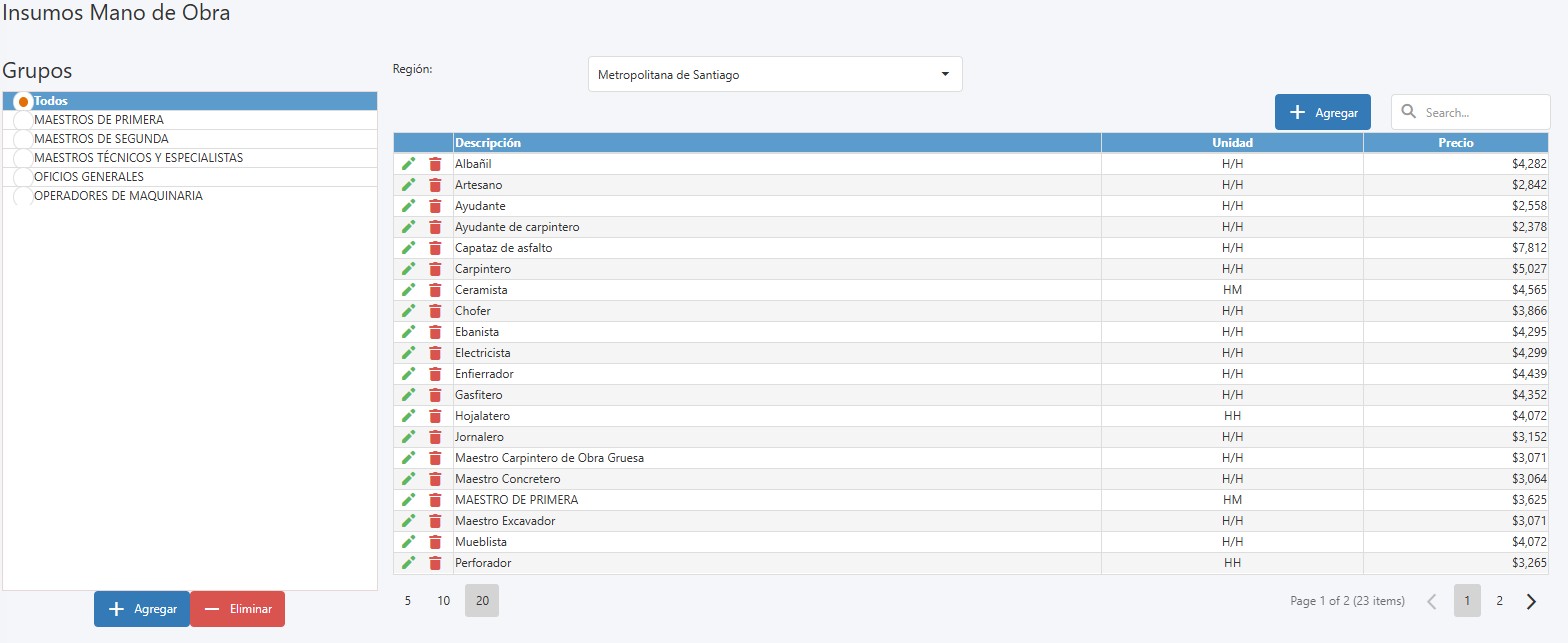Open the Región dropdown Metropolitana de Santiago

(x=775, y=75)
